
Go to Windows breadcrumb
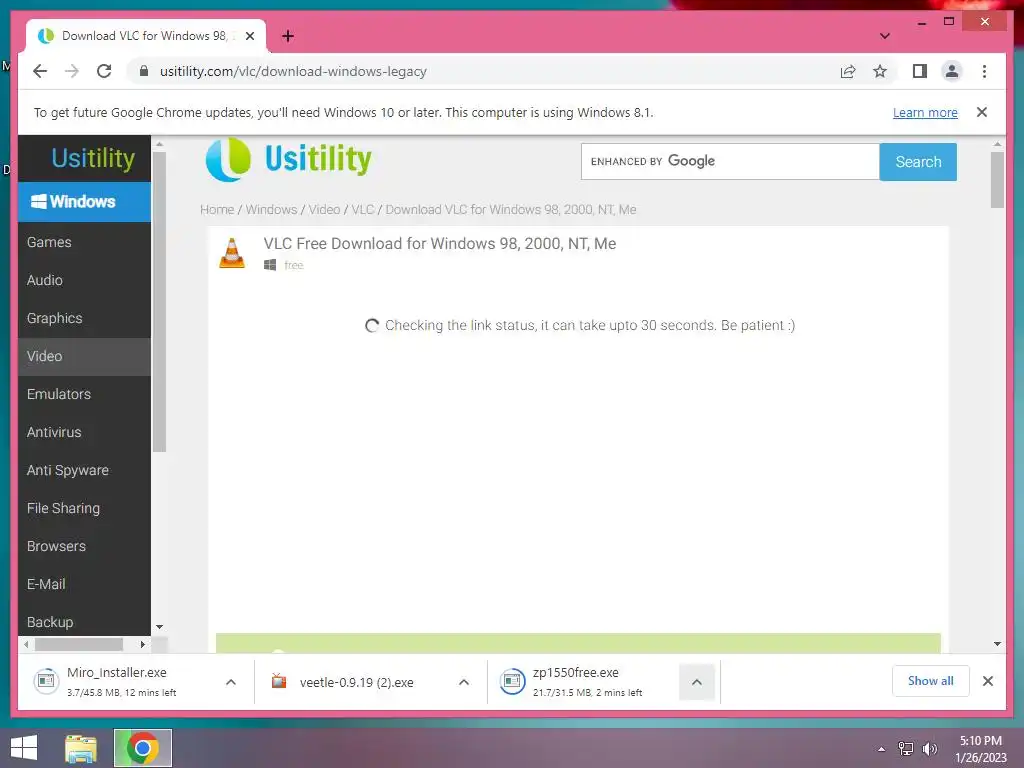click(271, 210)
